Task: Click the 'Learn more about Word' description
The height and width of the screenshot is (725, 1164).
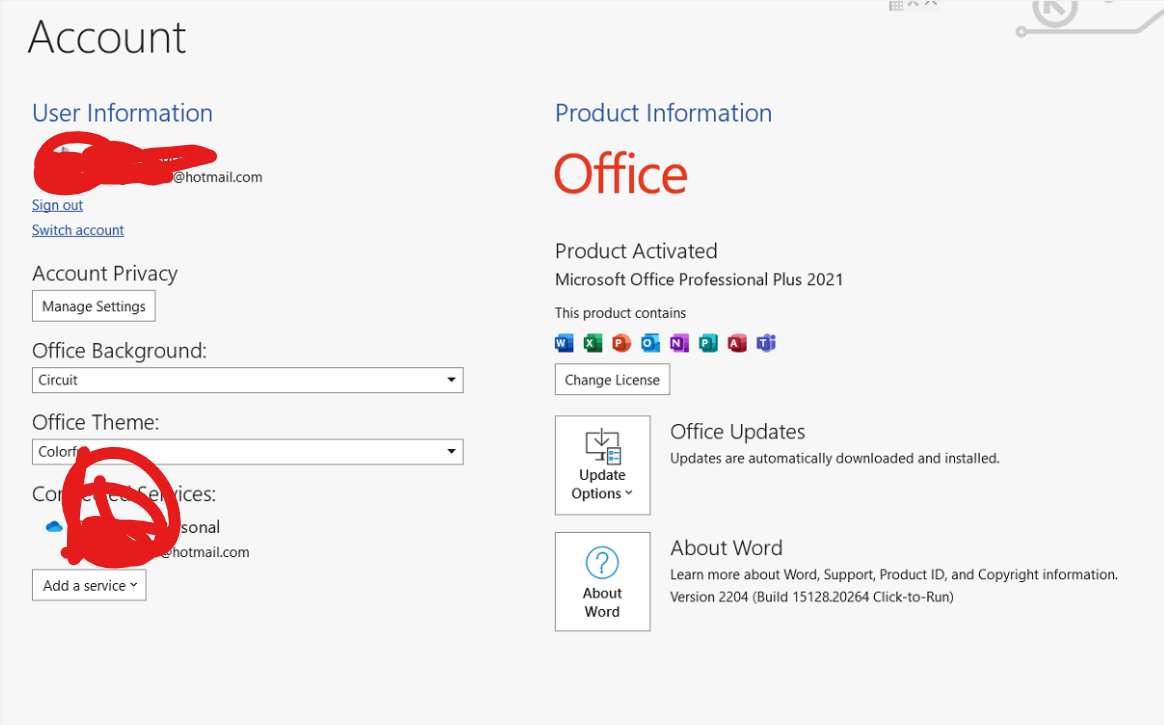Action: [894, 574]
